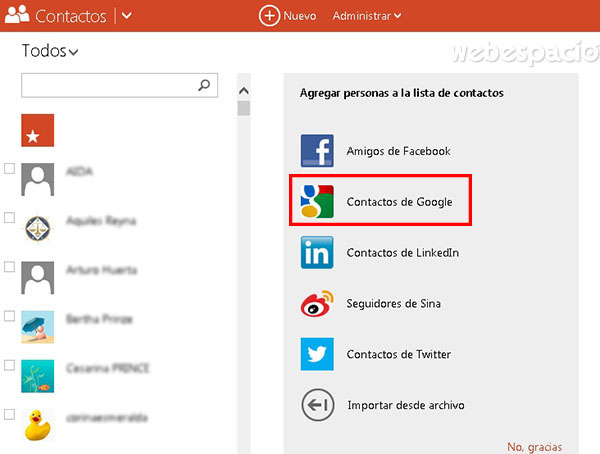Open AIDA's gray avatar picture
The height and width of the screenshot is (454, 600).
click(38, 179)
